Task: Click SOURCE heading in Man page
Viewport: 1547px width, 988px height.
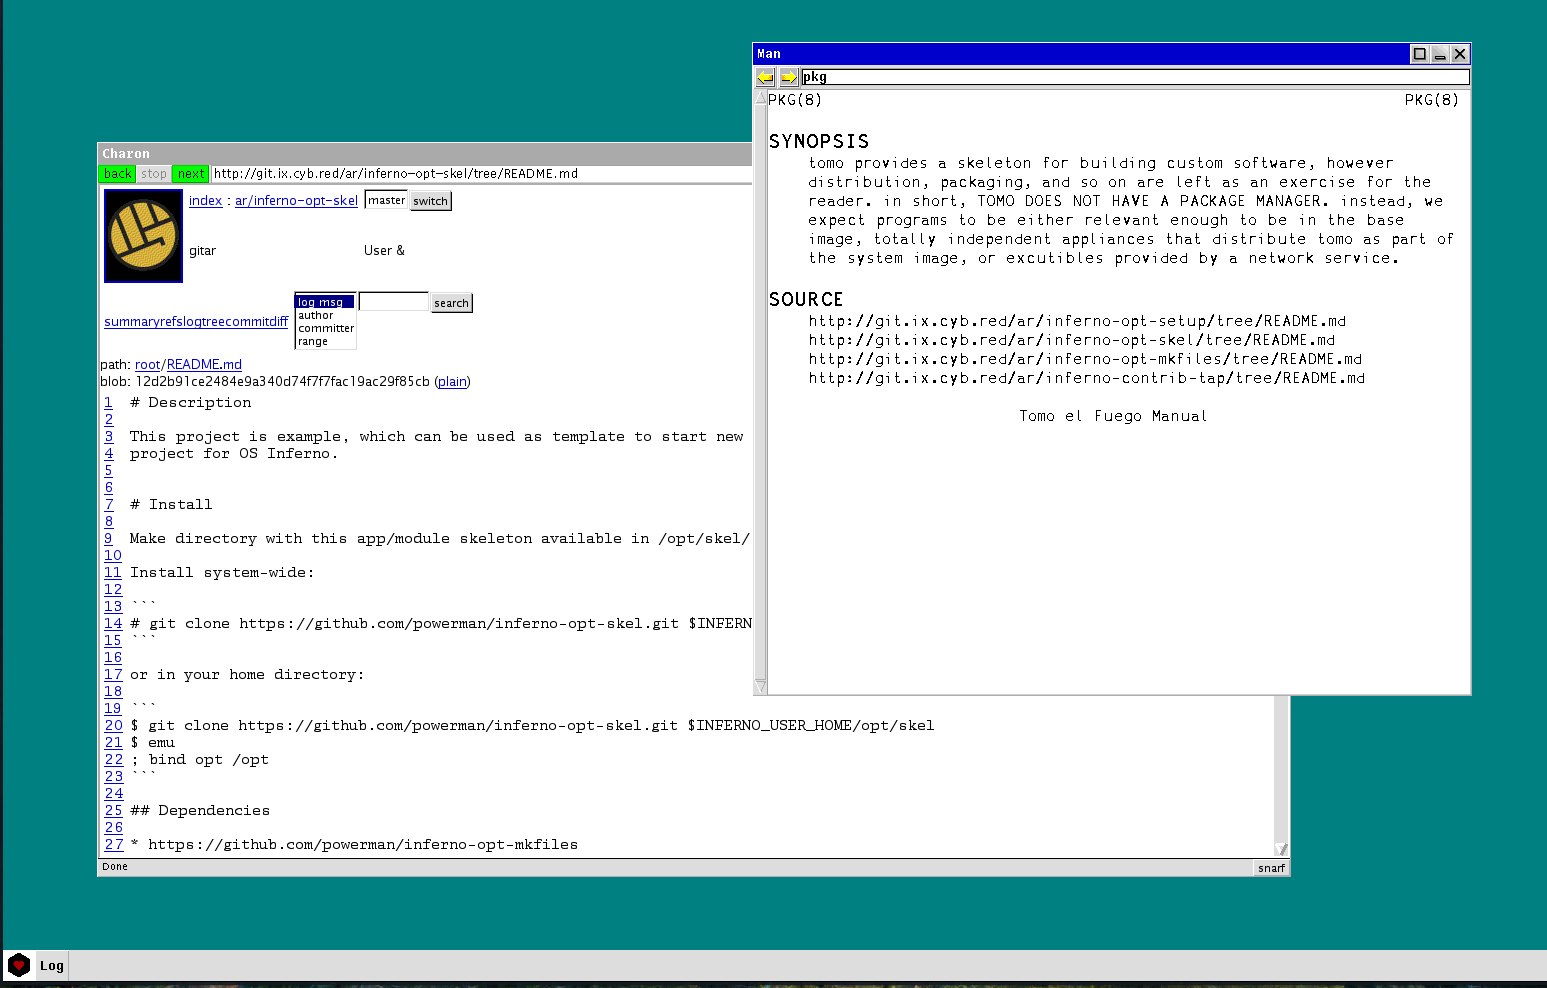Action: 806,300
